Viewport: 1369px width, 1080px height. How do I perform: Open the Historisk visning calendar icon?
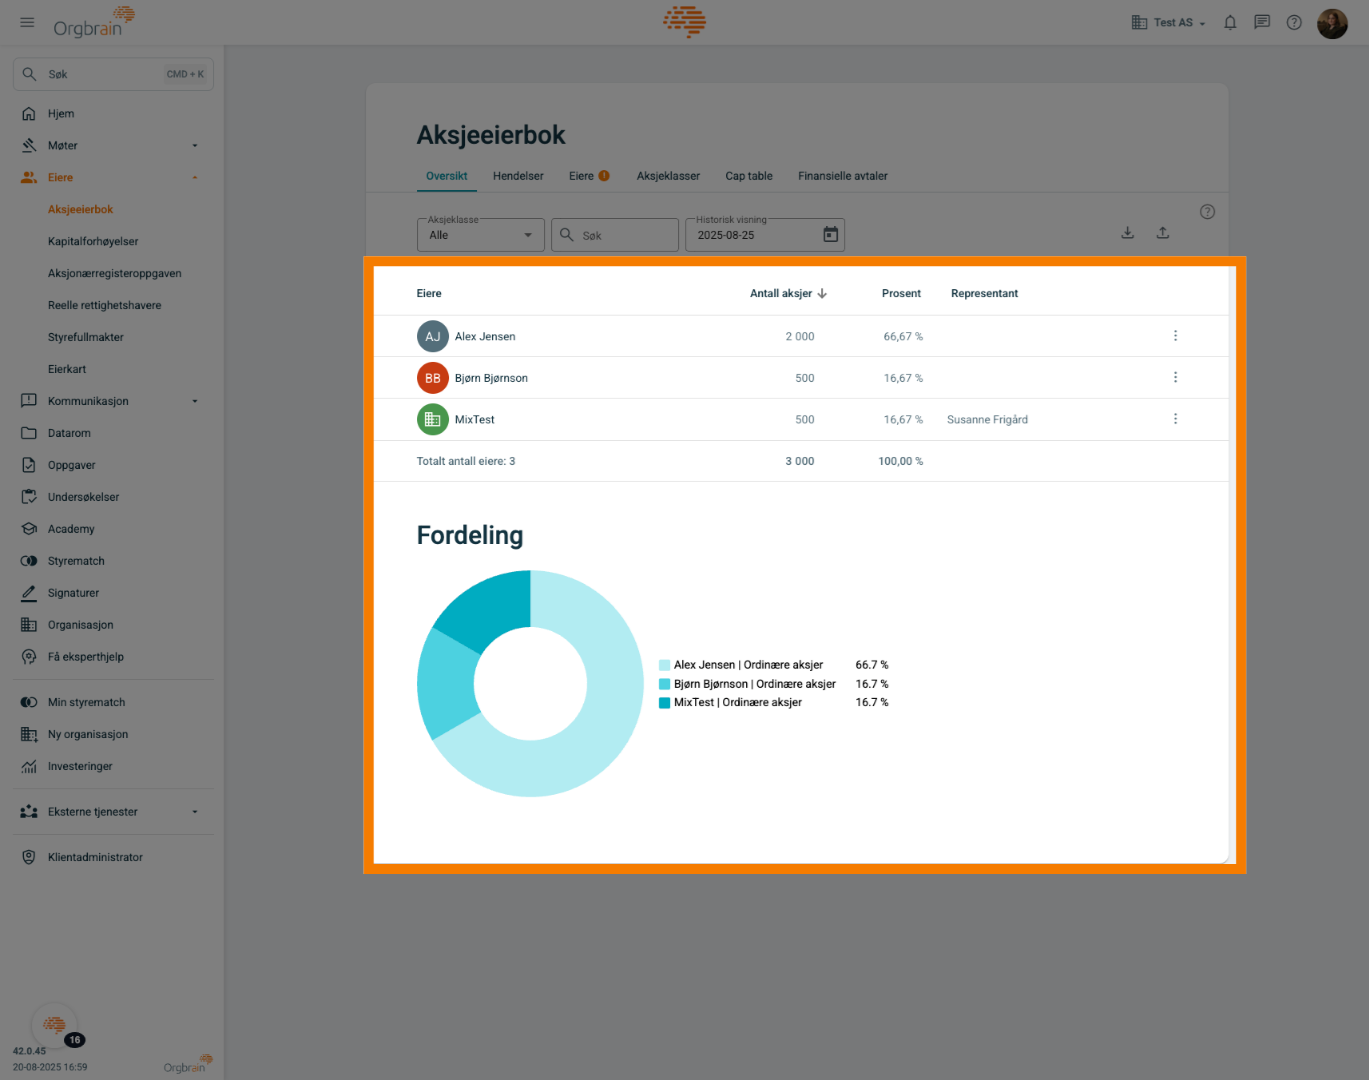point(831,234)
